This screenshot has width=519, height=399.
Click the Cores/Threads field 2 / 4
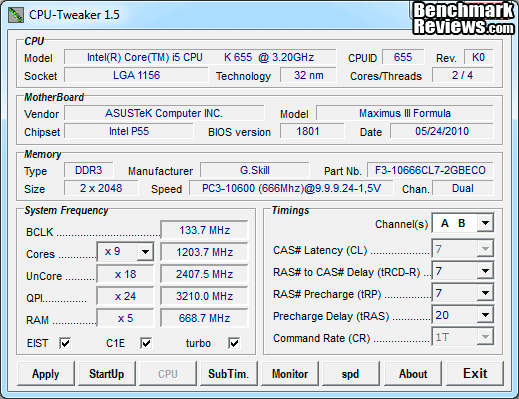click(x=463, y=75)
